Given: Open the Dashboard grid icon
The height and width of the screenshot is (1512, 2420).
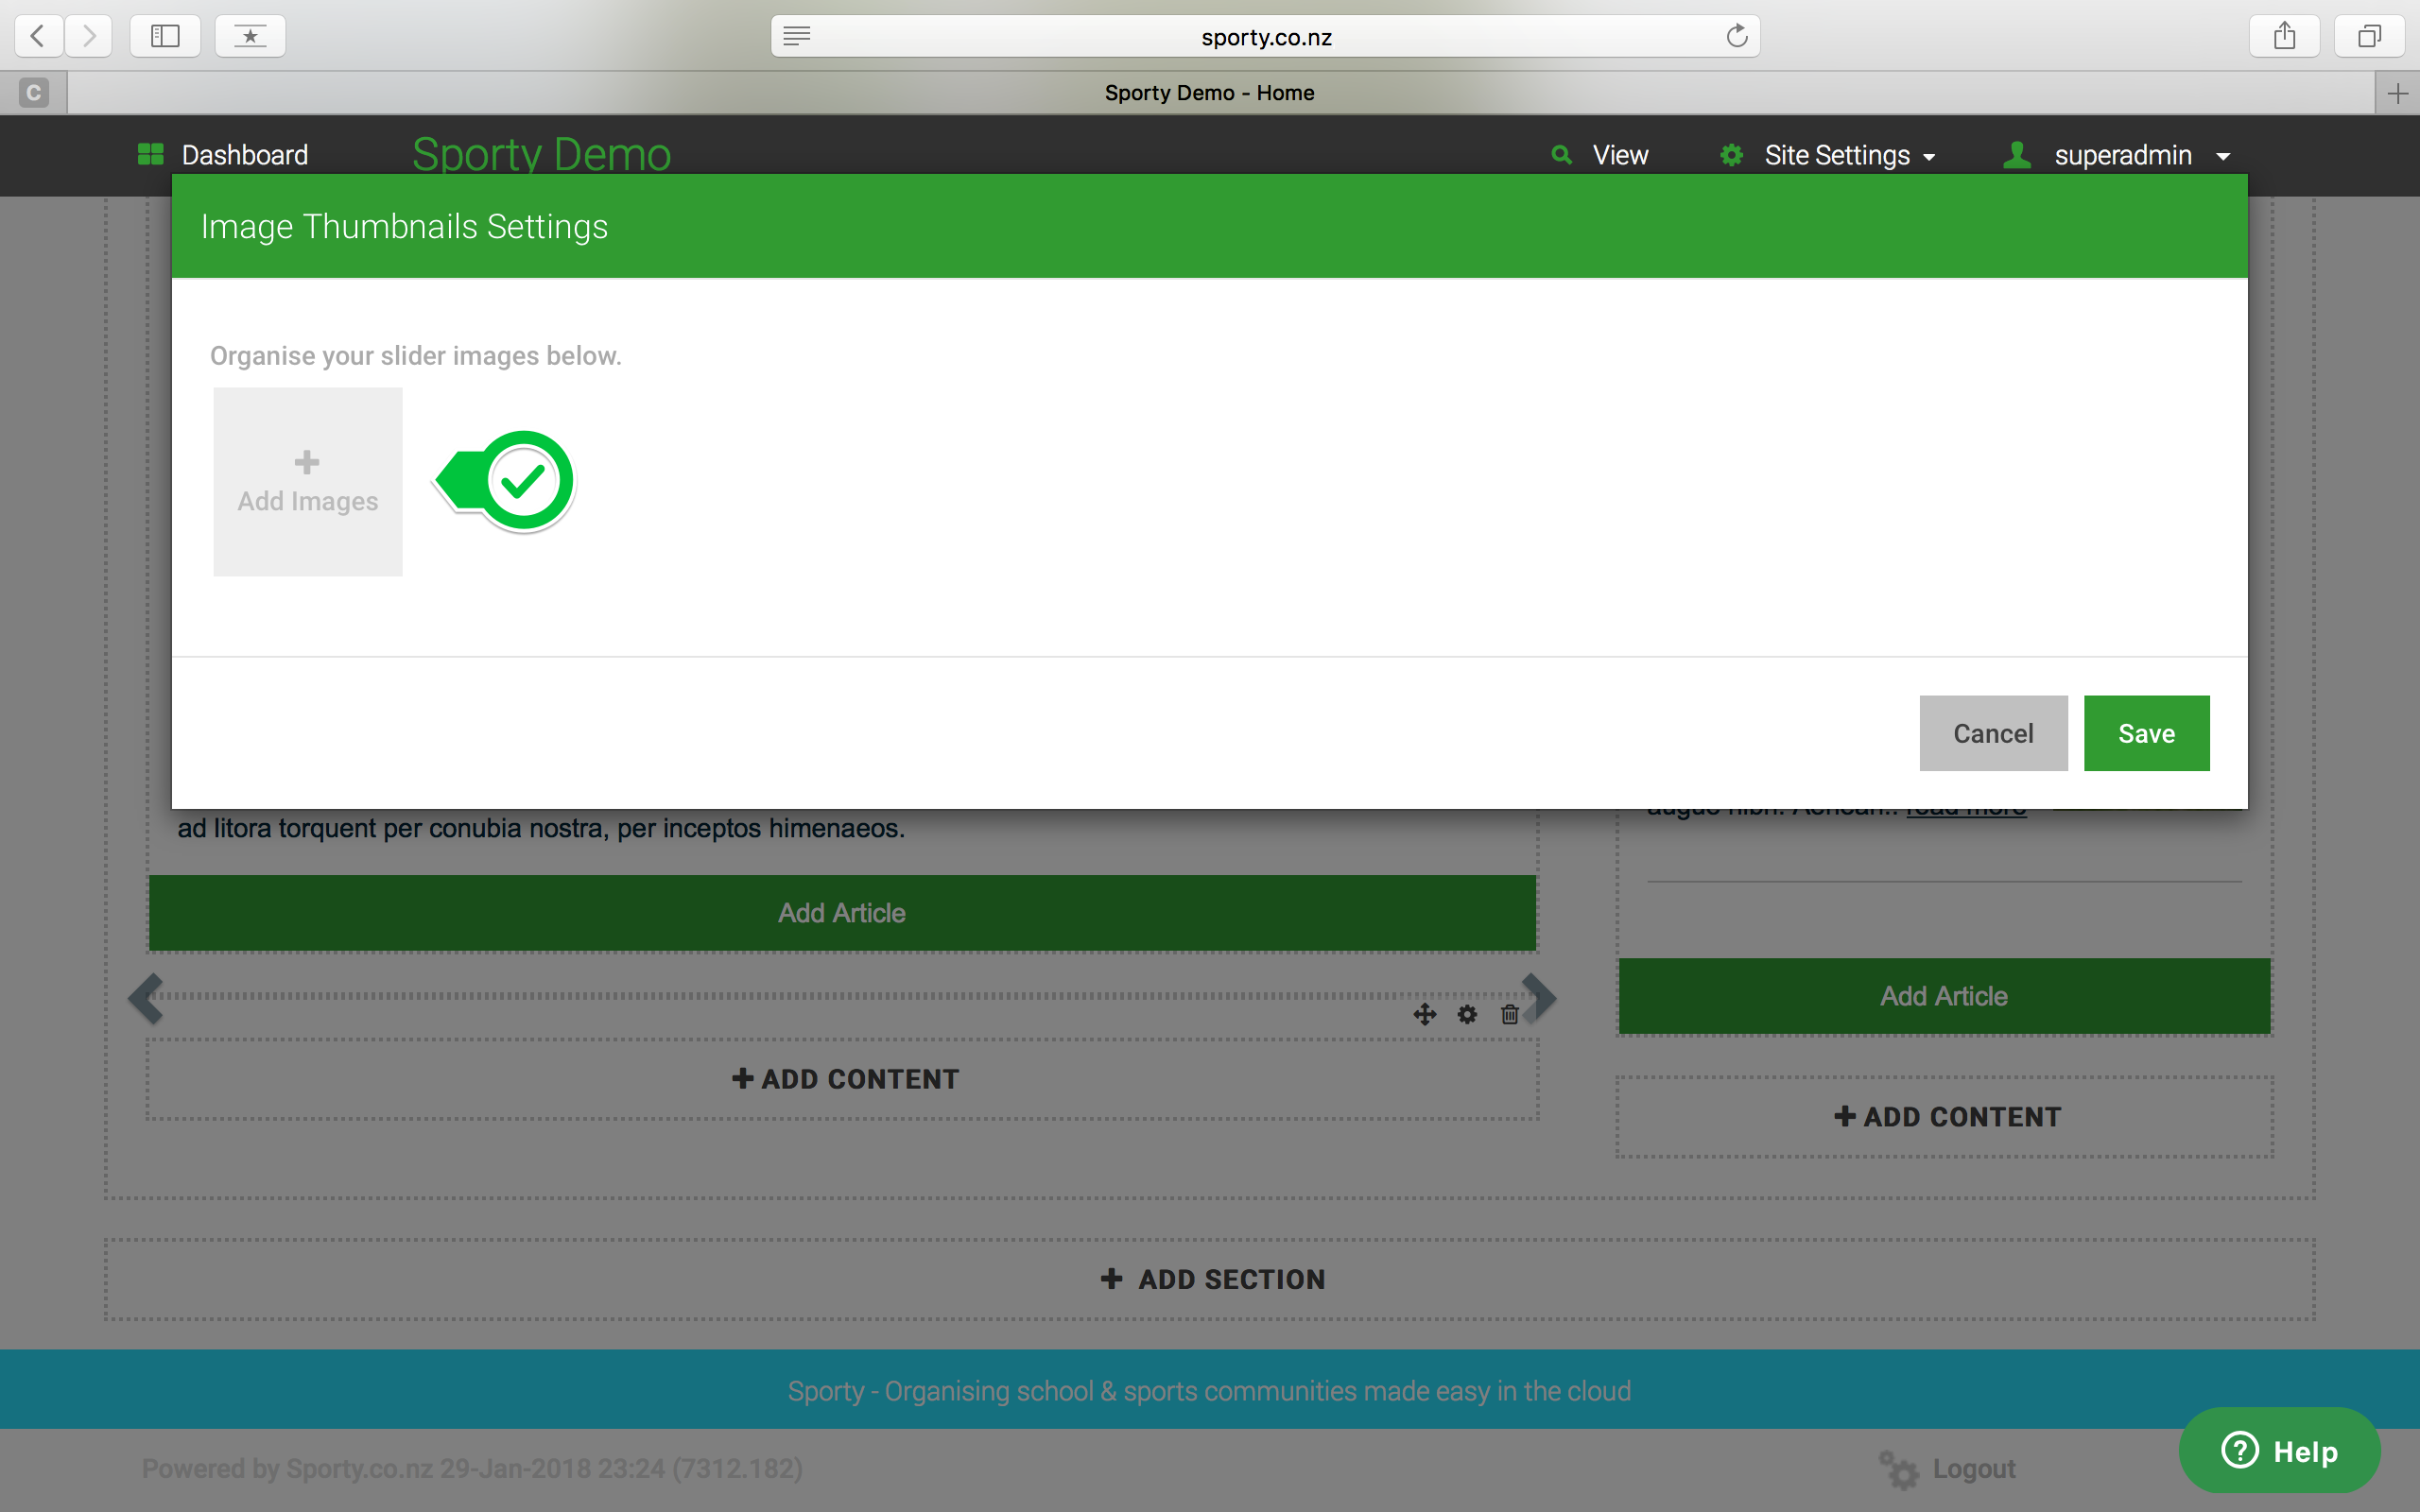Looking at the screenshot, I should point(150,154).
